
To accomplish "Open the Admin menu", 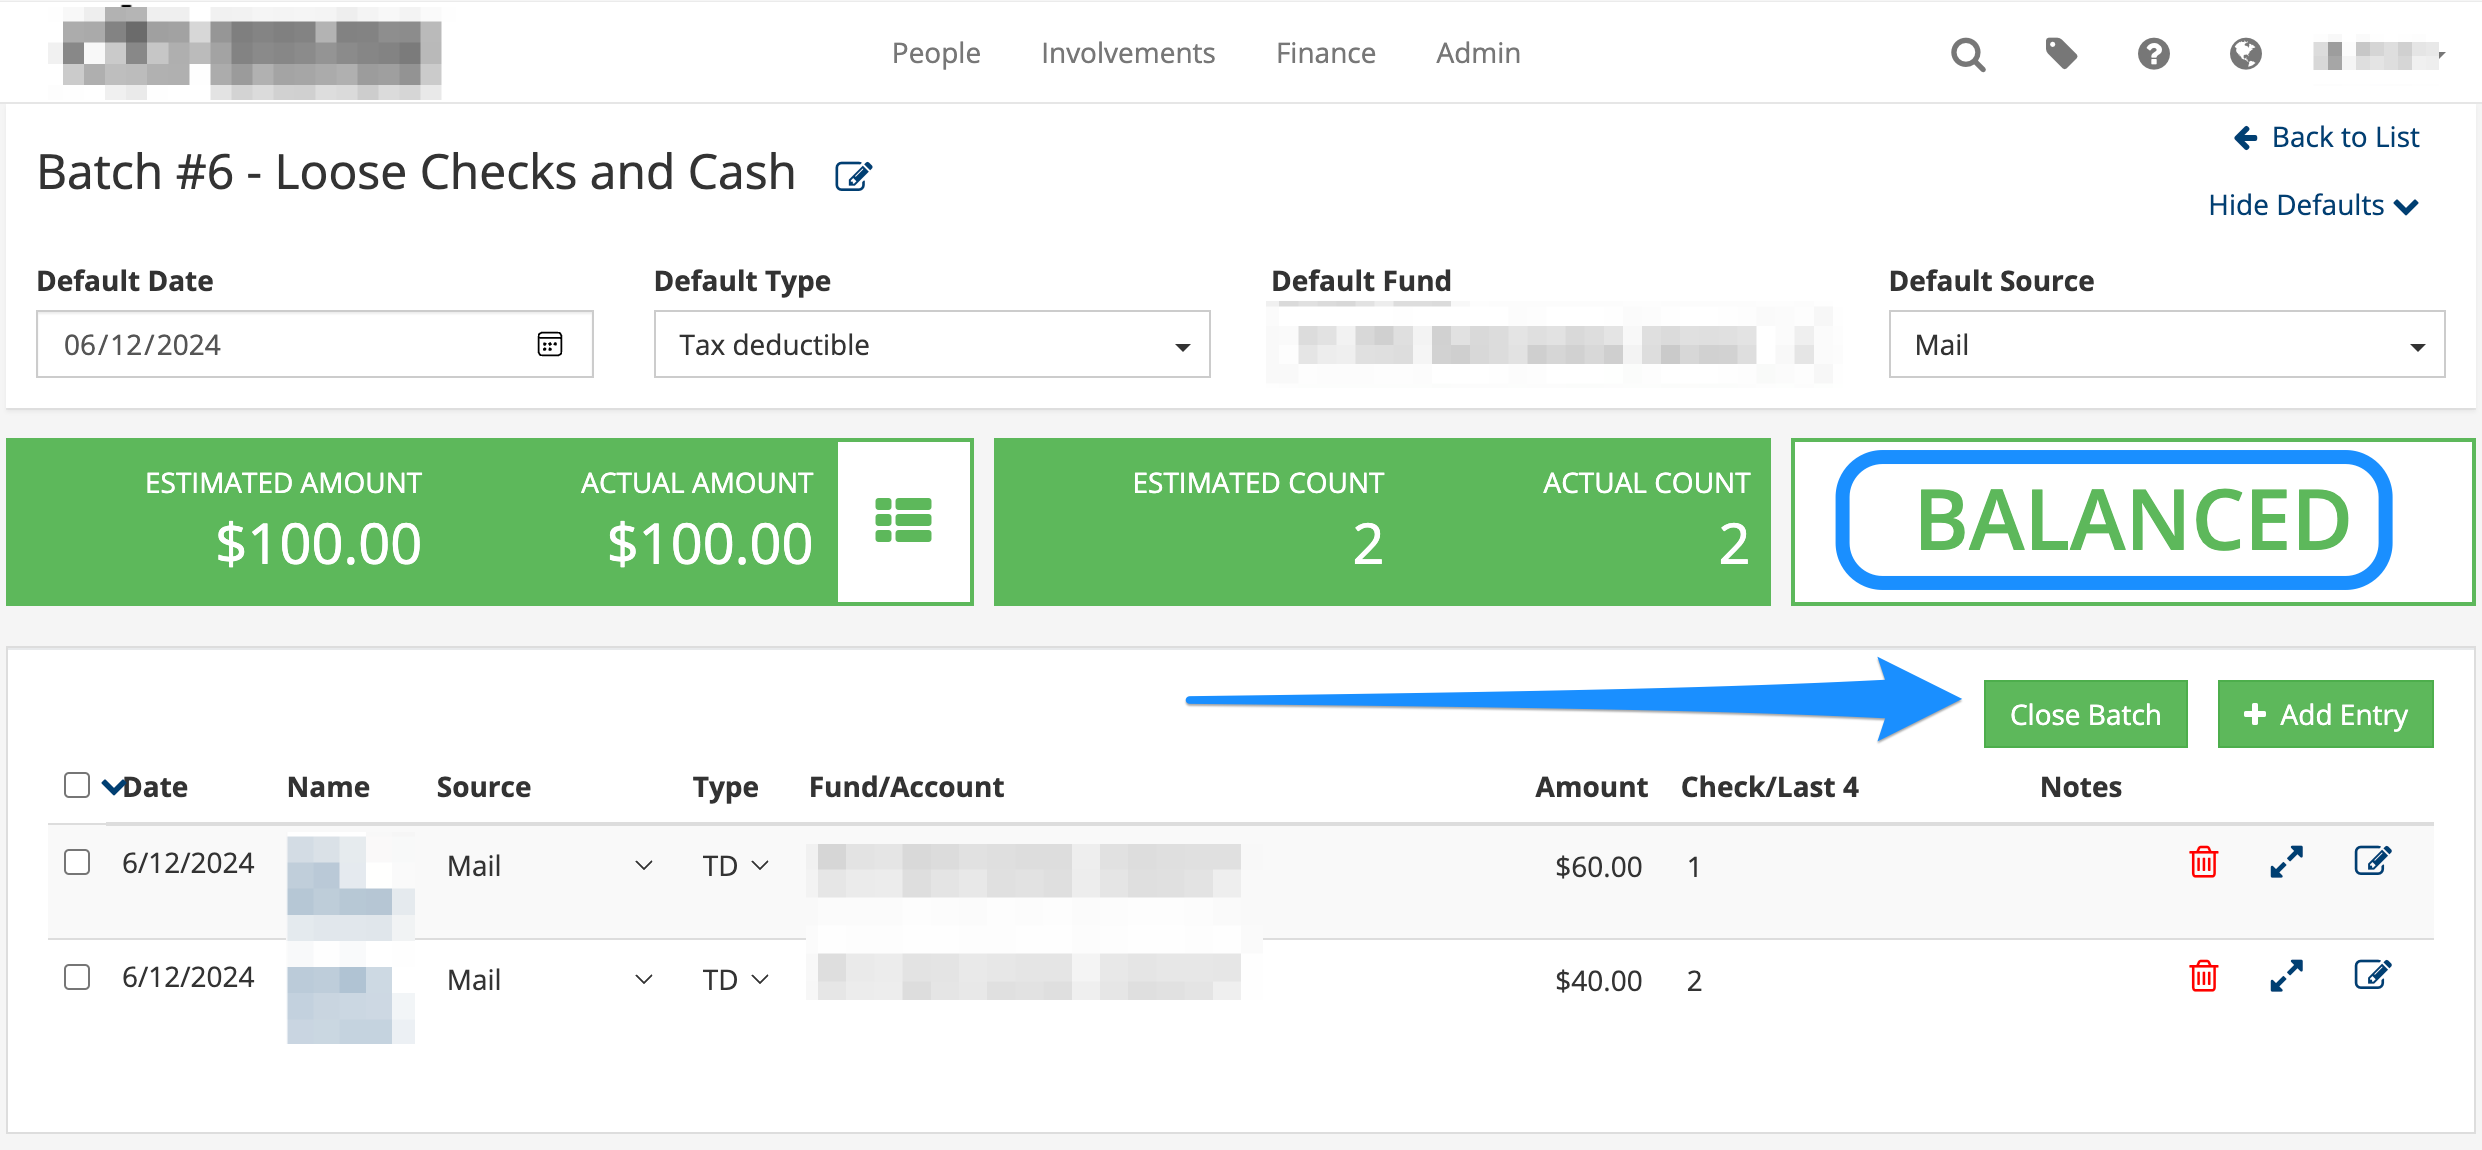I will [1478, 53].
